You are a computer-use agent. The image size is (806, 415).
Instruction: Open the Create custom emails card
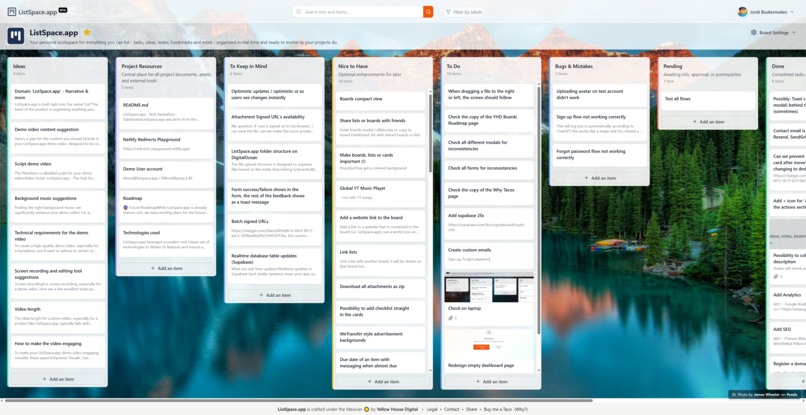tap(489, 256)
